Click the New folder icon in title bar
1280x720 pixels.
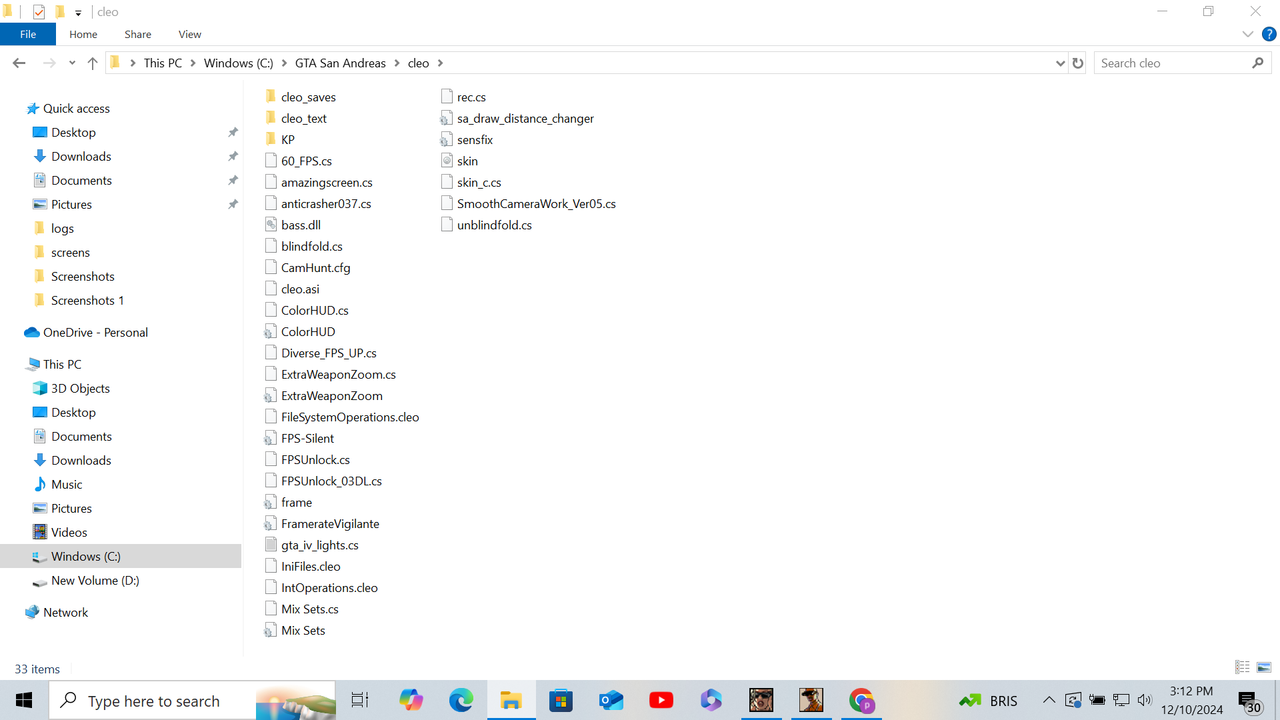(59, 12)
